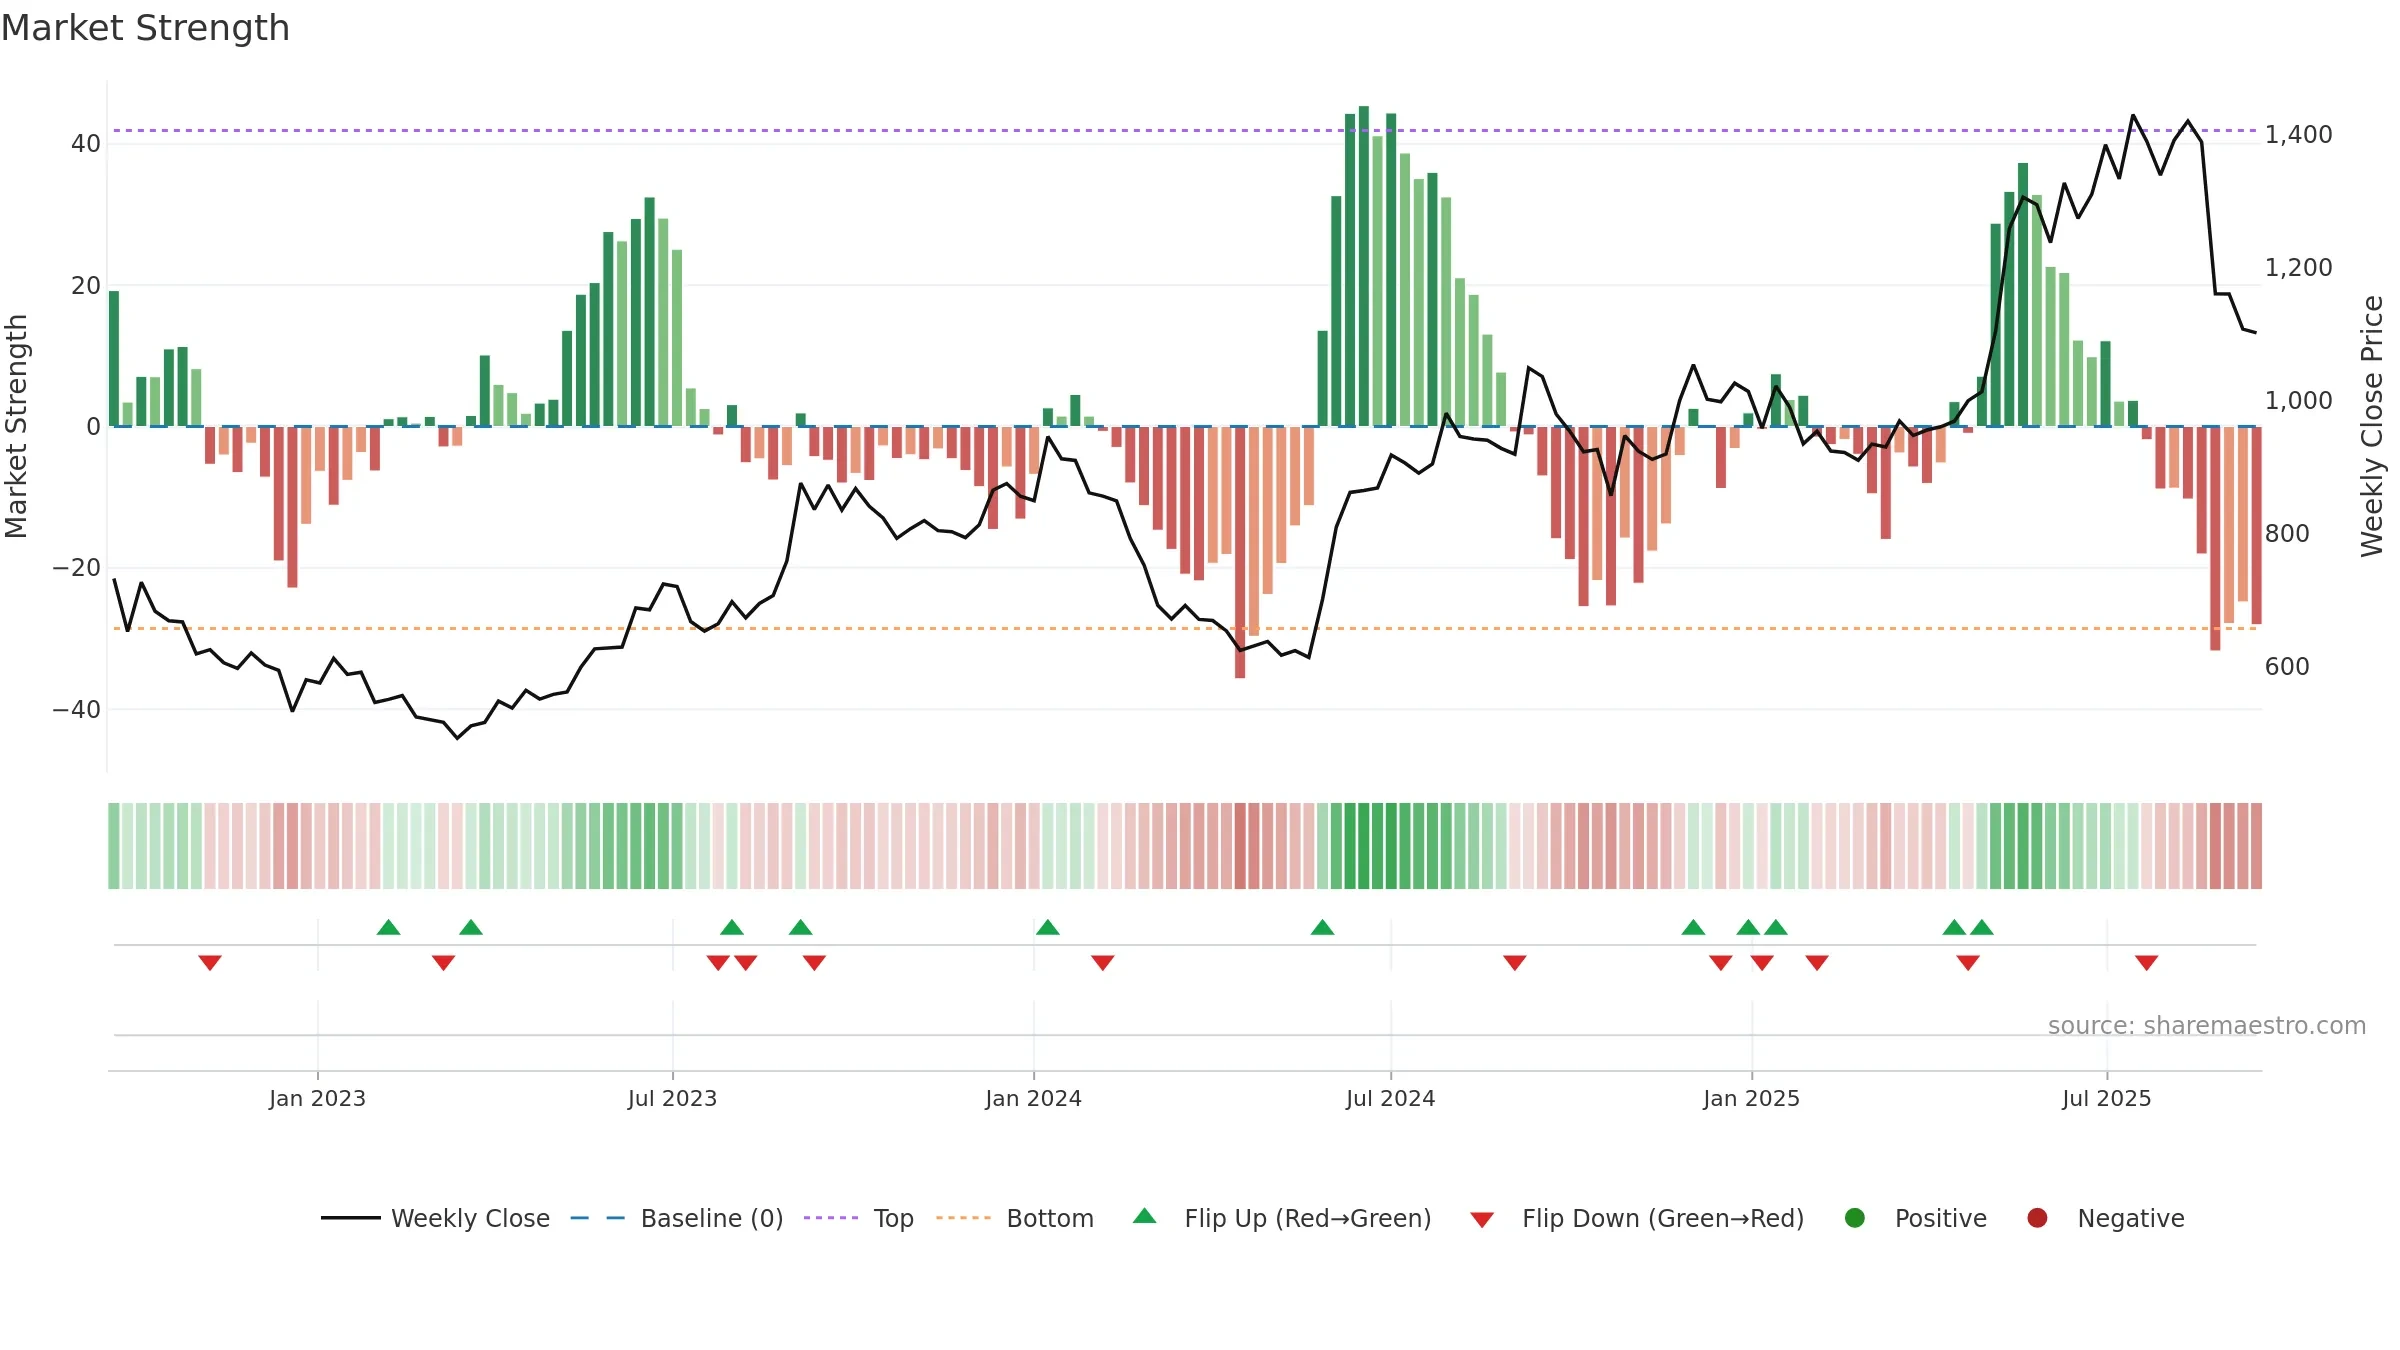Viewport: 2400px width, 1350px height.
Task: Toggle the Negative legend entry
Action: coord(2106,1218)
